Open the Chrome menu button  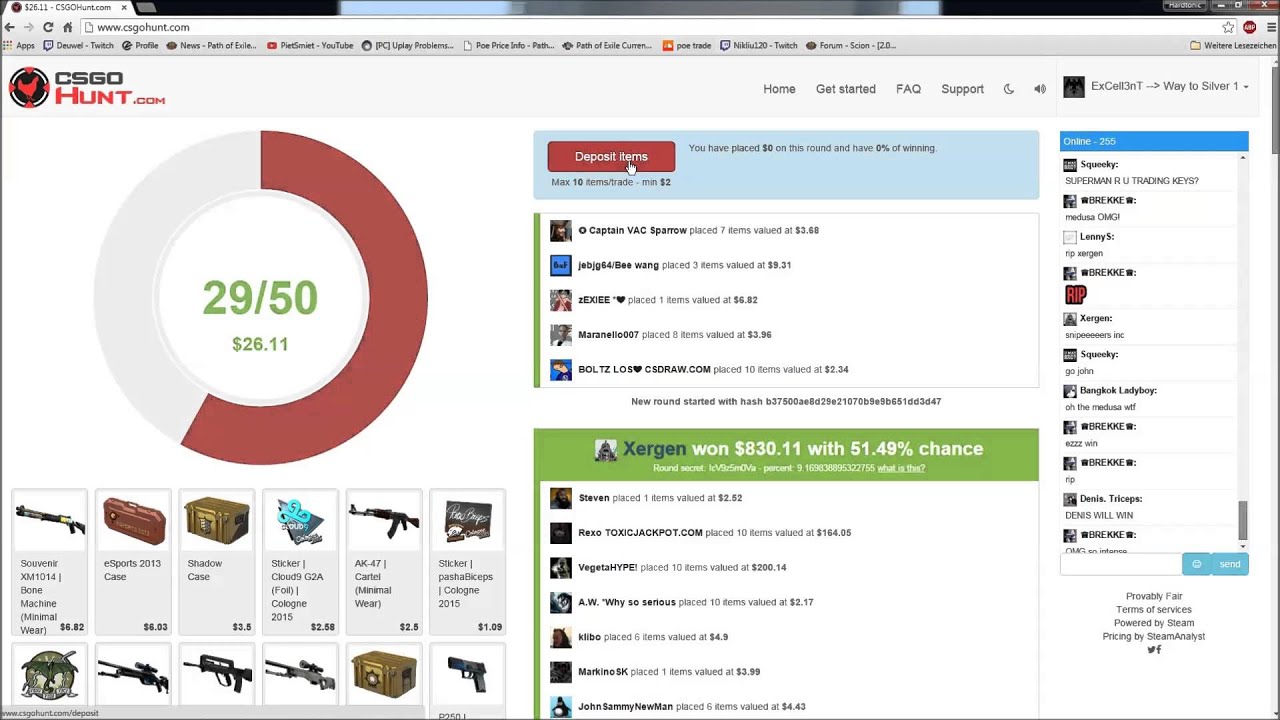click(1270, 27)
